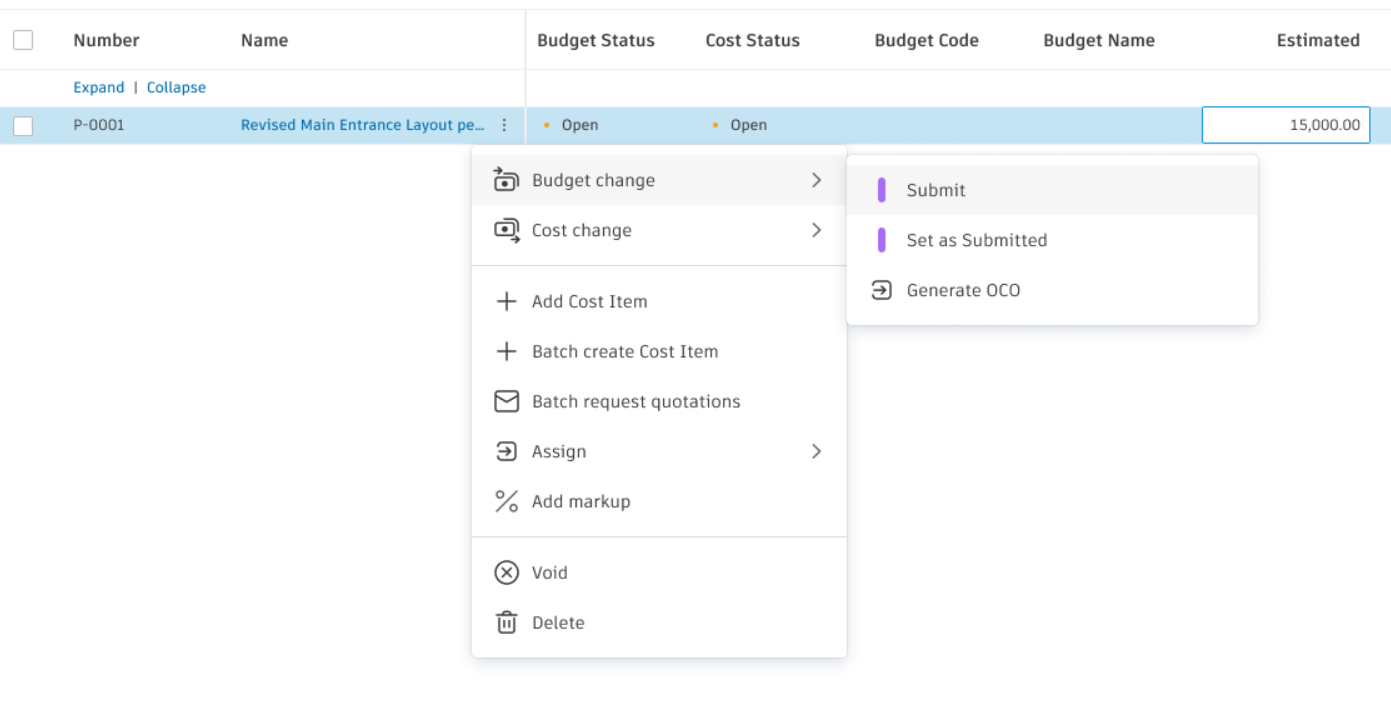
Task: Expand the Assign submenu chevron
Action: tap(816, 451)
